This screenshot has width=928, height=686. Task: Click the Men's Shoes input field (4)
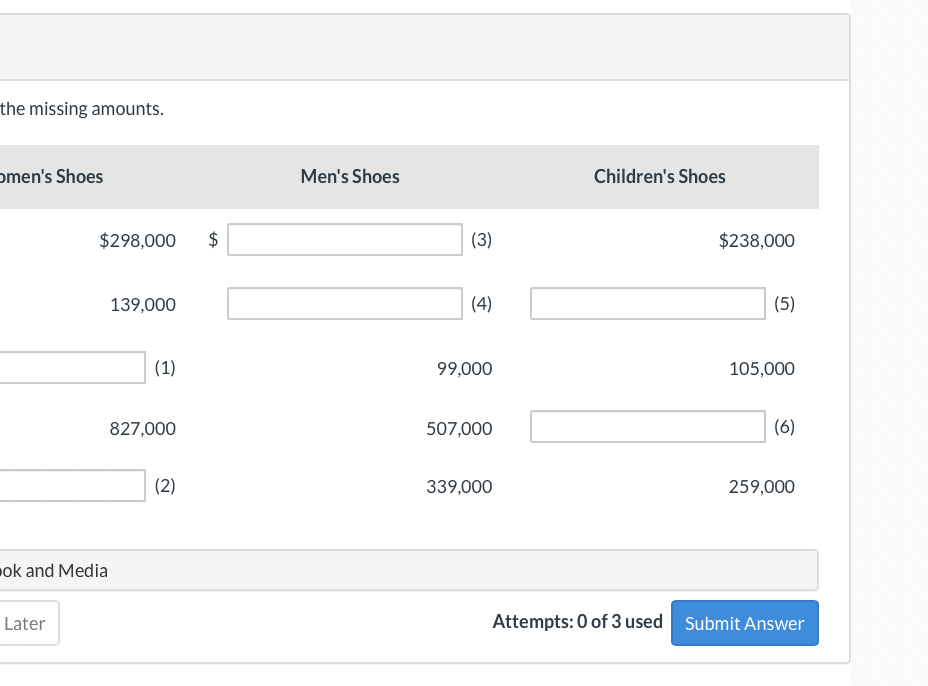pyautogui.click(x=345, y=304)
